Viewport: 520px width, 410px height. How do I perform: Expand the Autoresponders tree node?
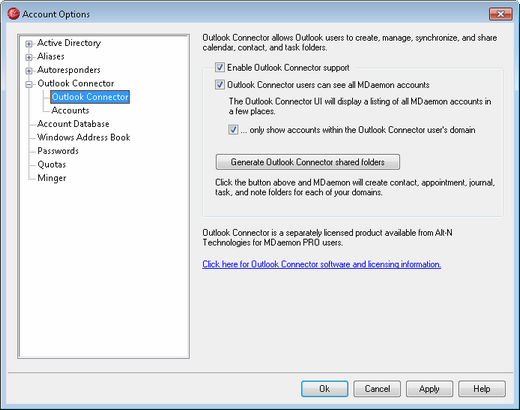coord(29,71)
